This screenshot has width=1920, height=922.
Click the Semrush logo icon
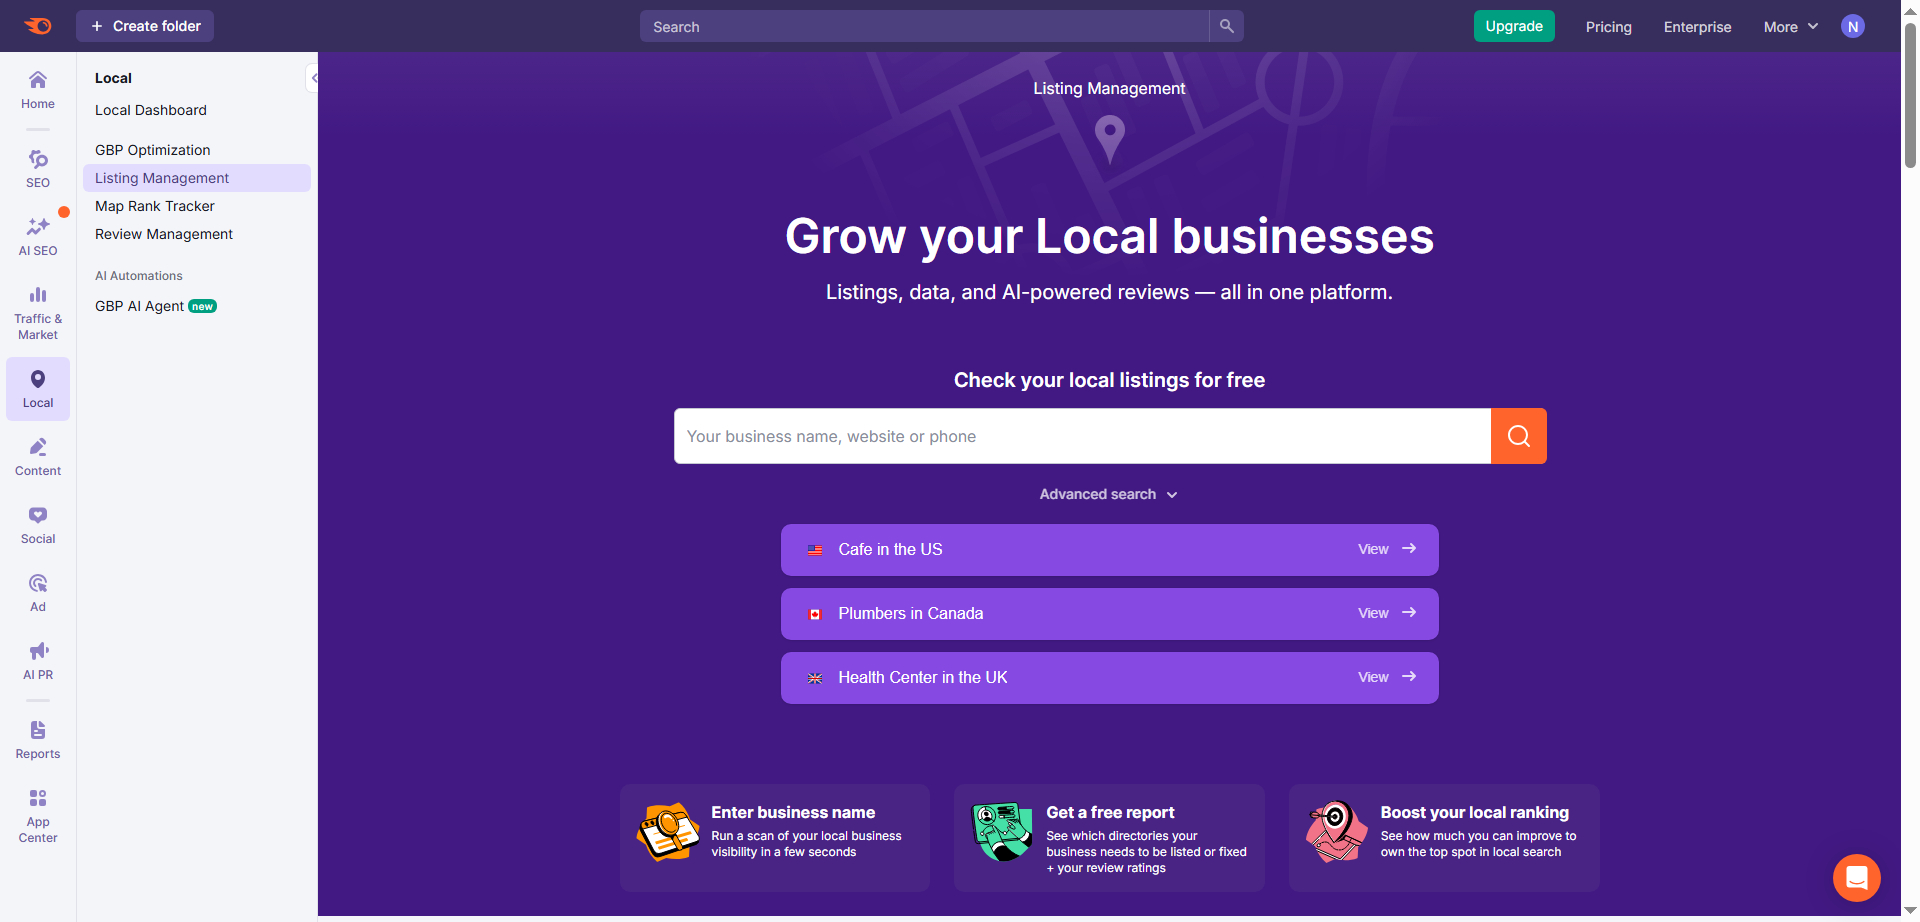(x=38, y=26)
